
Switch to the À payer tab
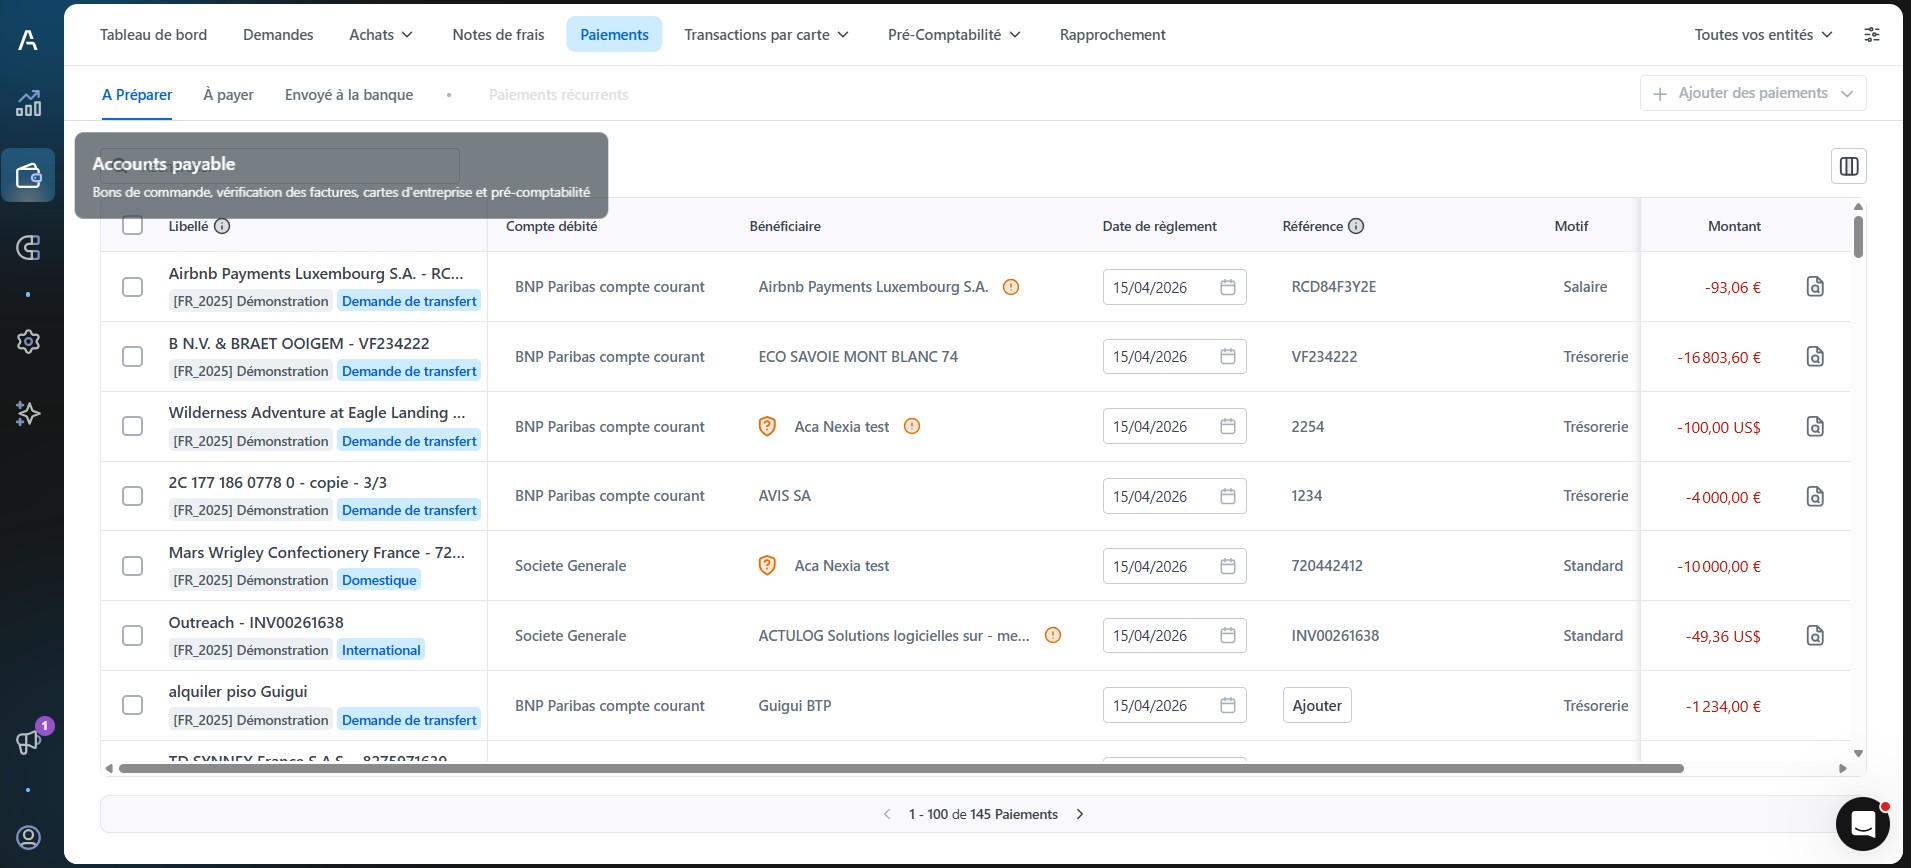click(228, 94)
